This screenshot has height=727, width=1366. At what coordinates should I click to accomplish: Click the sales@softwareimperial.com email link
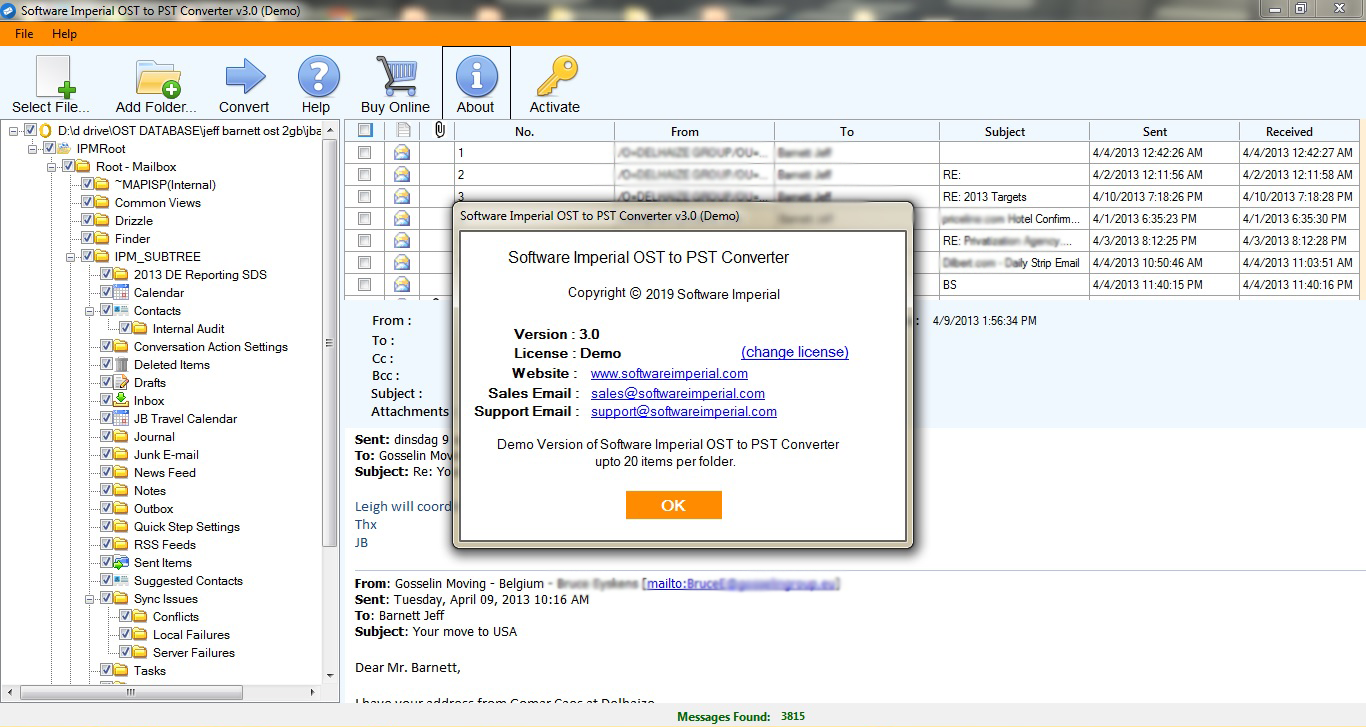678,393
